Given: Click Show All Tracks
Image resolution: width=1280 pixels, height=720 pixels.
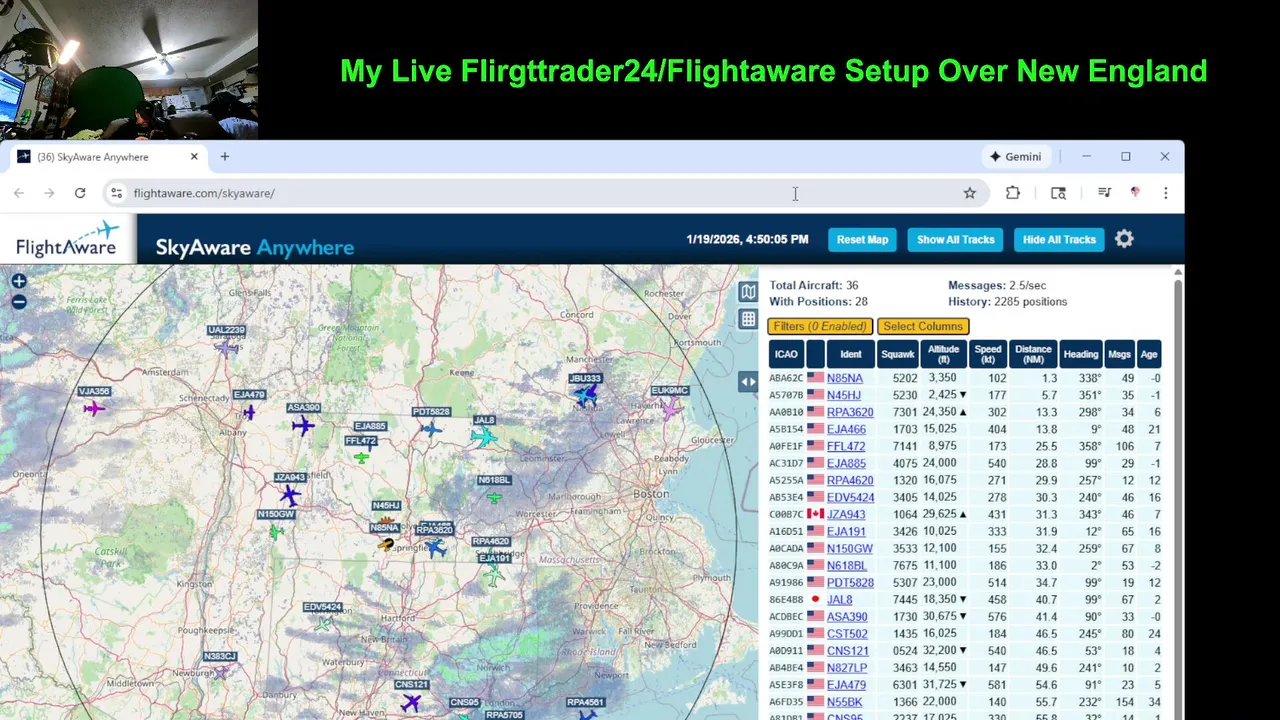Looking at the screenshot, I should pos(955,239).
